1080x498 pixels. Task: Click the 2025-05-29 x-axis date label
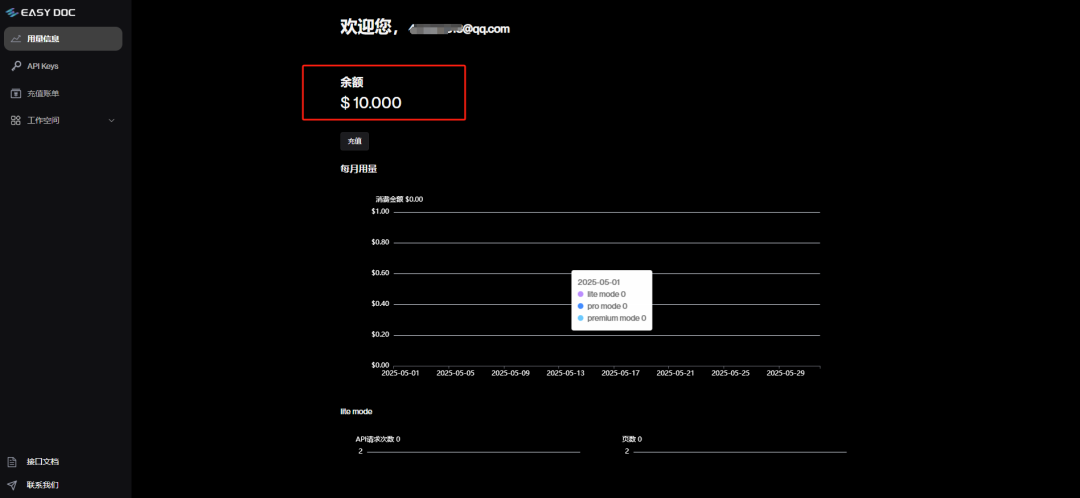[x=785, y=373]
